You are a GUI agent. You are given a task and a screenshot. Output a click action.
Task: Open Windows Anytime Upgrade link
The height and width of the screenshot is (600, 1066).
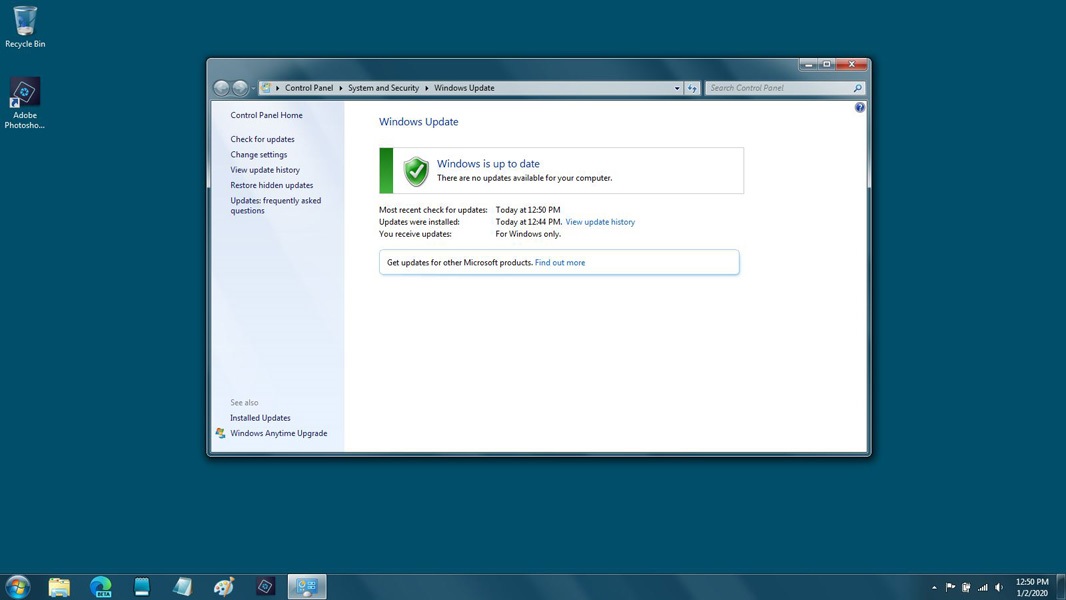tap(278, 434)
